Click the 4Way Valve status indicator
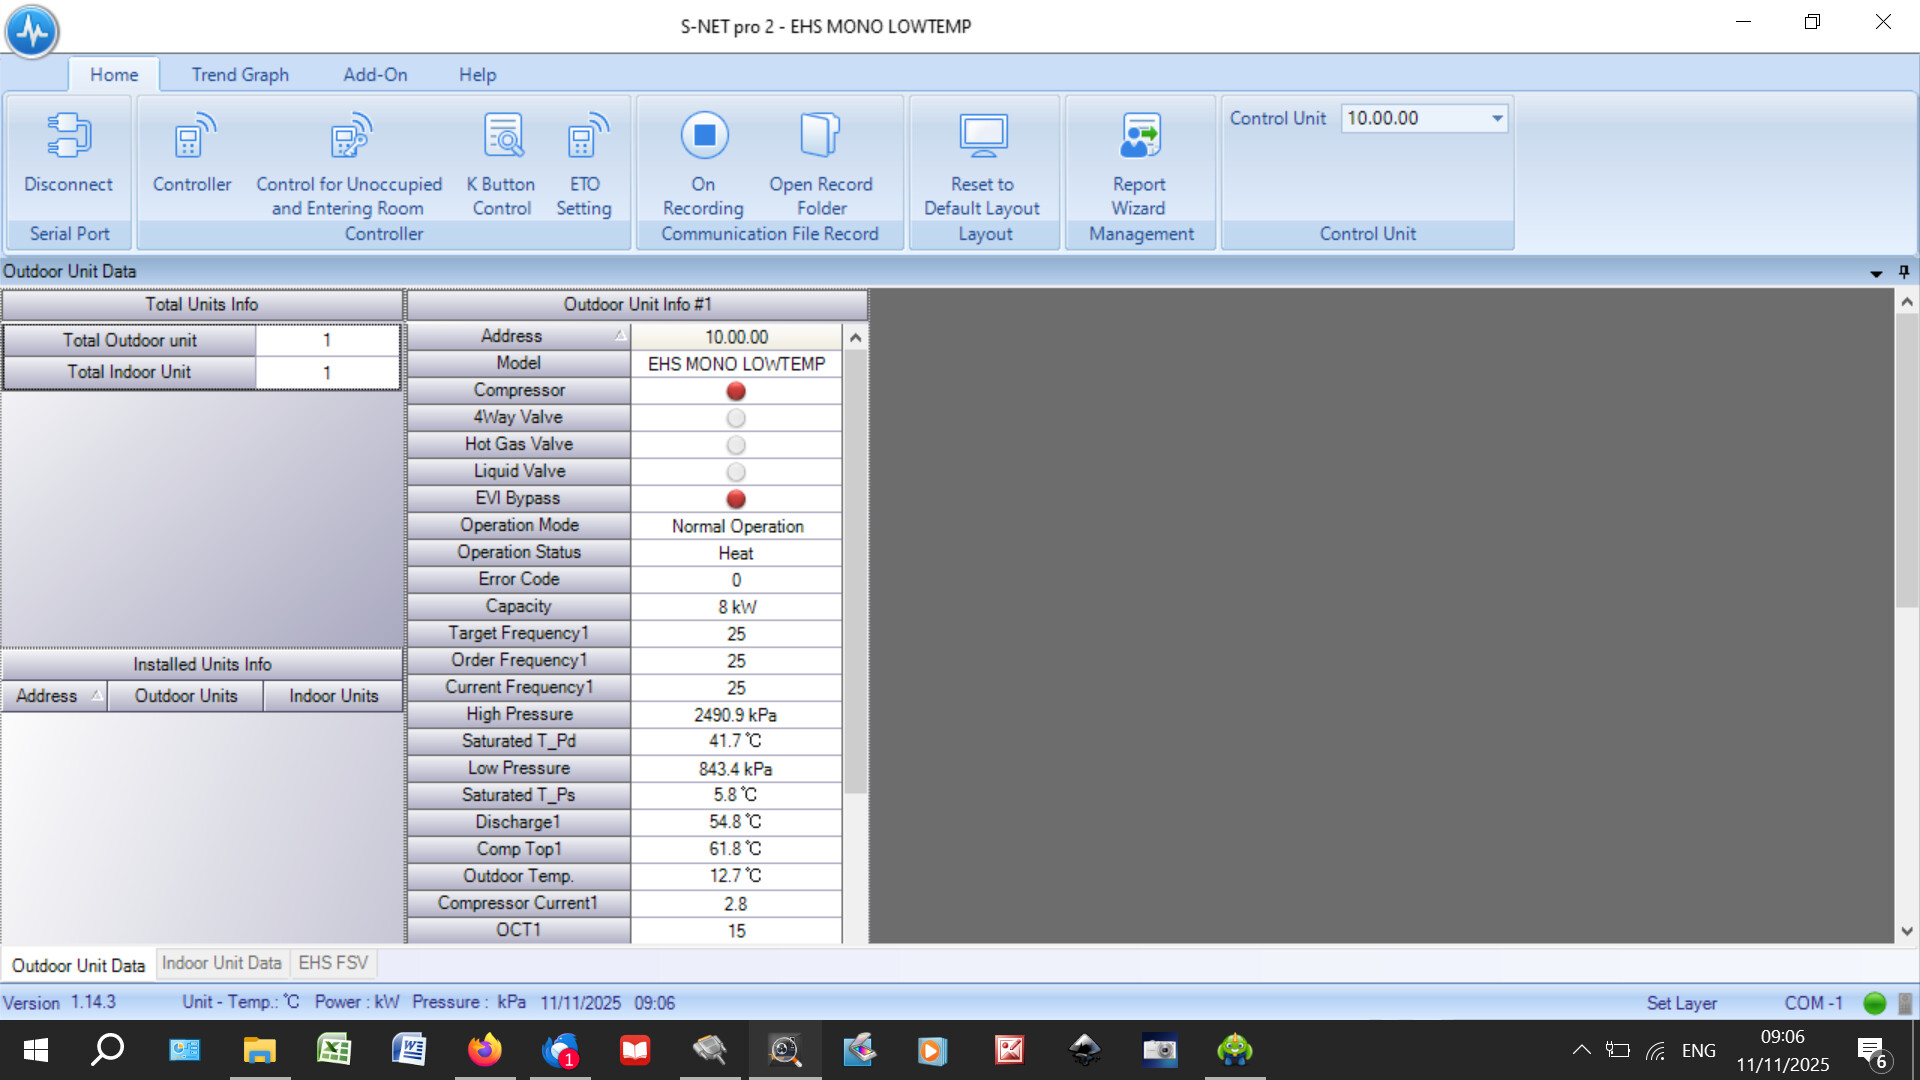The image size is (1920, 1080). pos(736,418)
